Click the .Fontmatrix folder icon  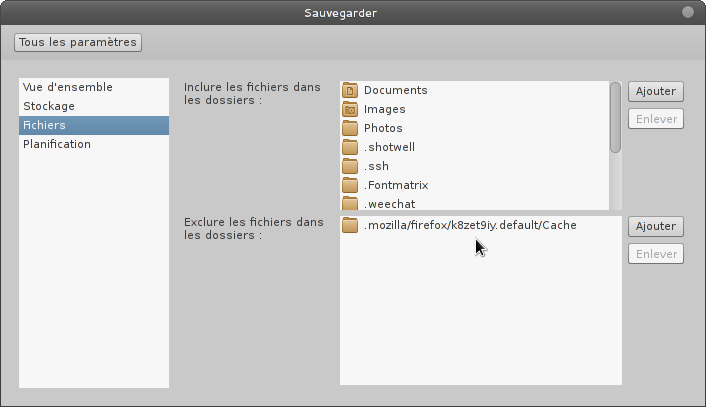coord(350,186)
